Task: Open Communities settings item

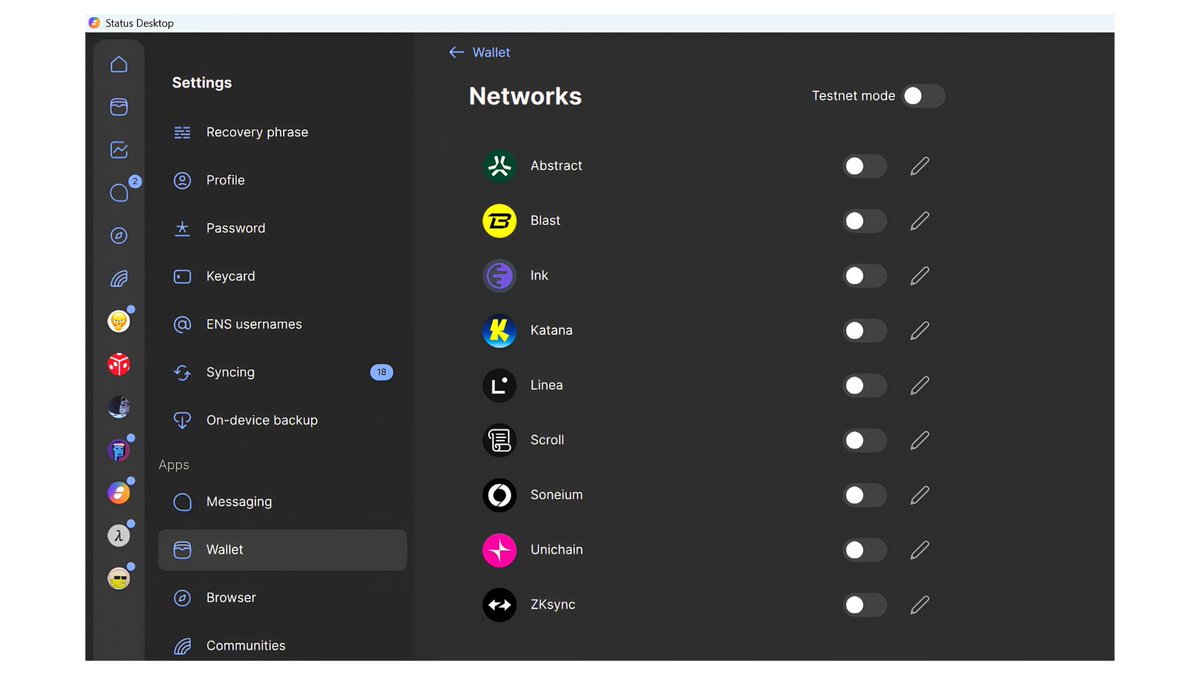Action: click(283, 646)
